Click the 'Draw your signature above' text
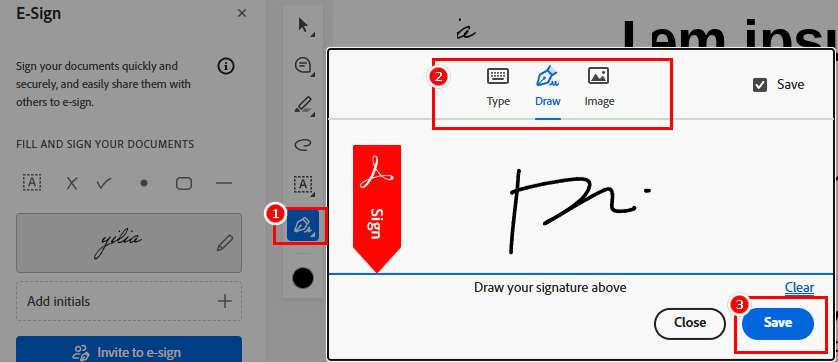 (550, 288)
